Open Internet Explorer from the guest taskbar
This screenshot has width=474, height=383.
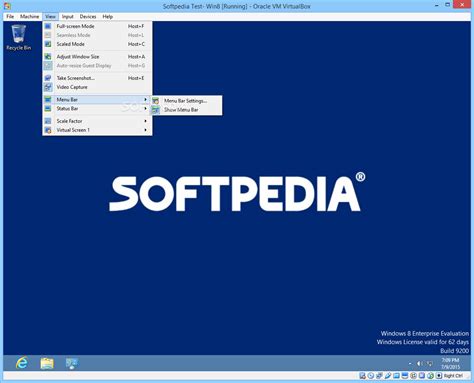[22, 363]
